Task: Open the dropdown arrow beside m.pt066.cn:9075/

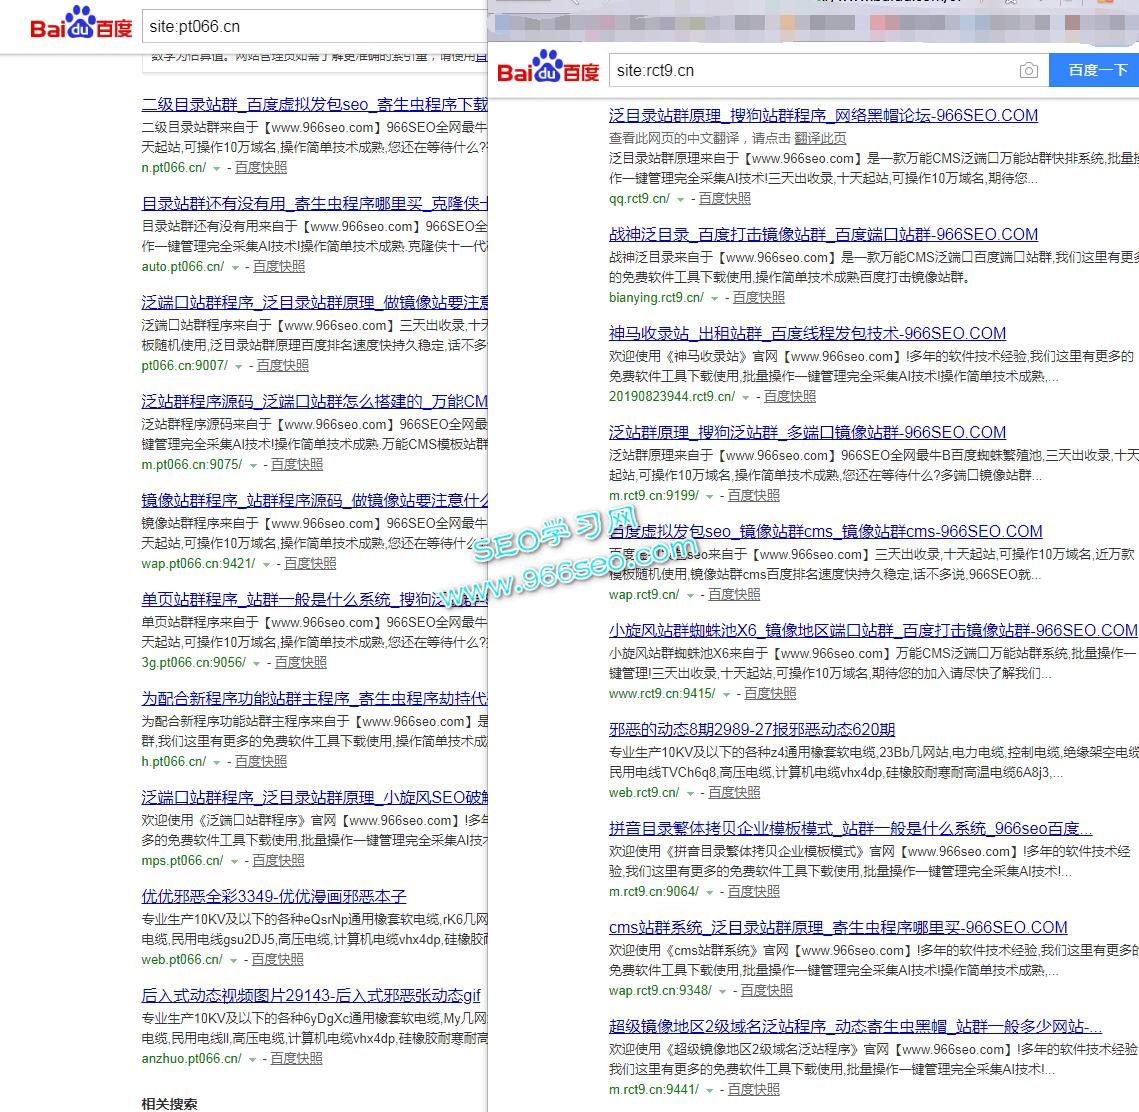Action: click(x=253, y=466)
